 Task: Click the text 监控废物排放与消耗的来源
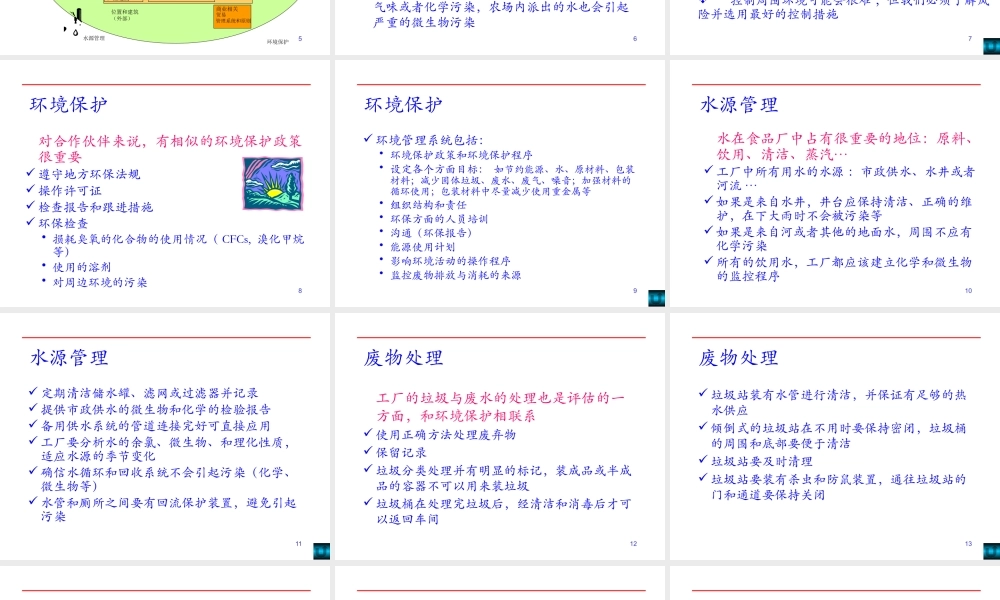[456, 275]
